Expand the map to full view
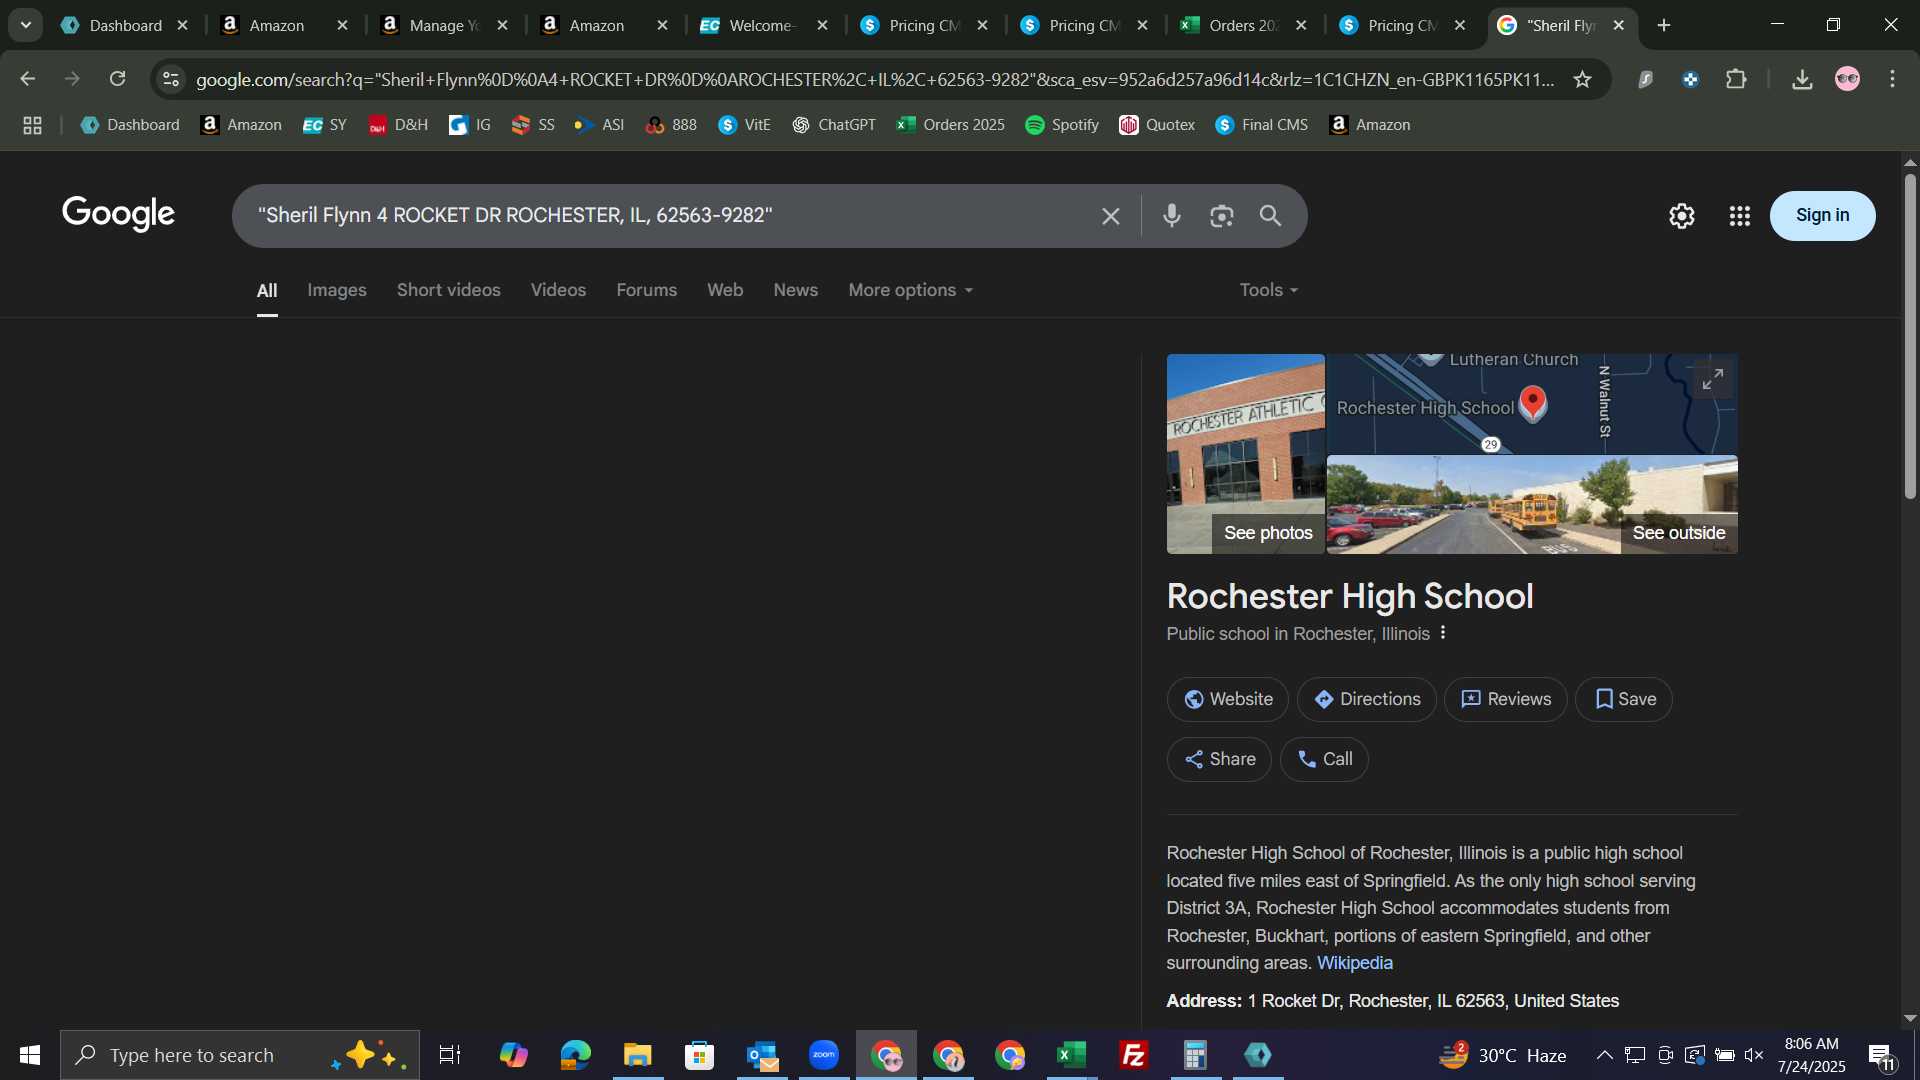 [1713, 380]
